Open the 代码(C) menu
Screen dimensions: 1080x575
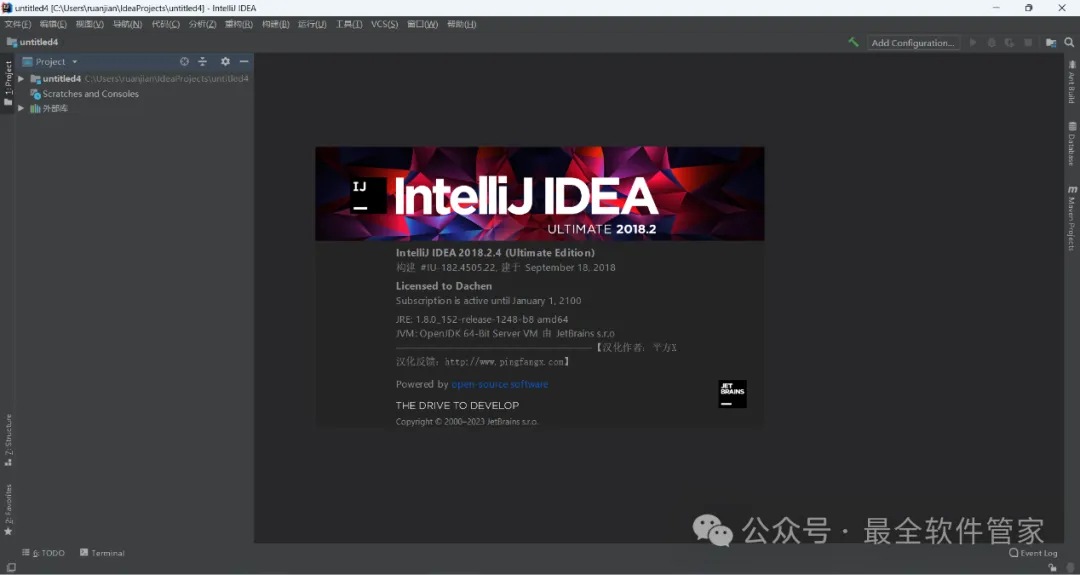point(165,24)
